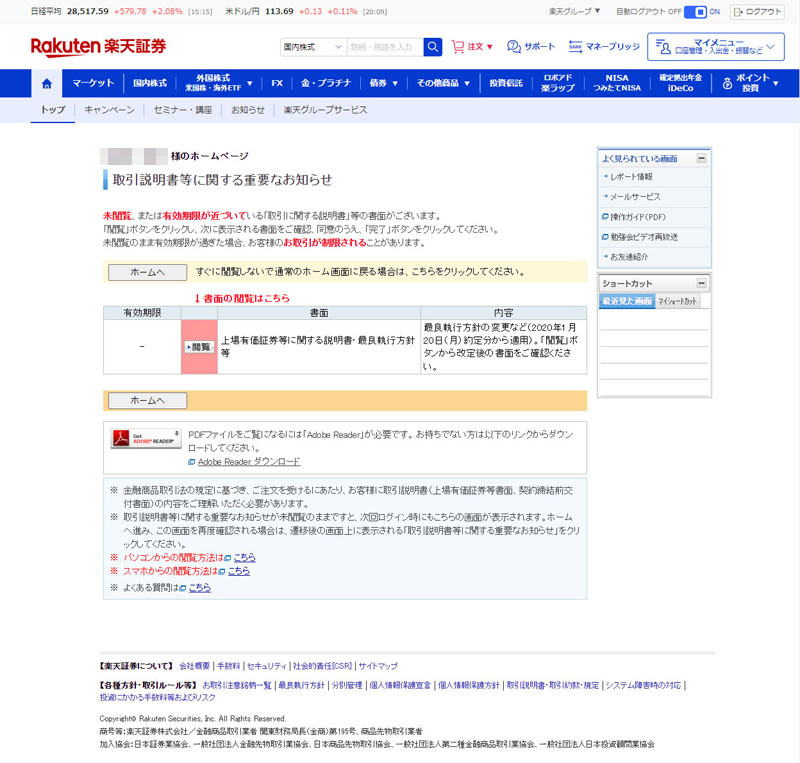Screen dimensions: 800x763
Task: Click the stock name search input field
Action: (384, 47)
